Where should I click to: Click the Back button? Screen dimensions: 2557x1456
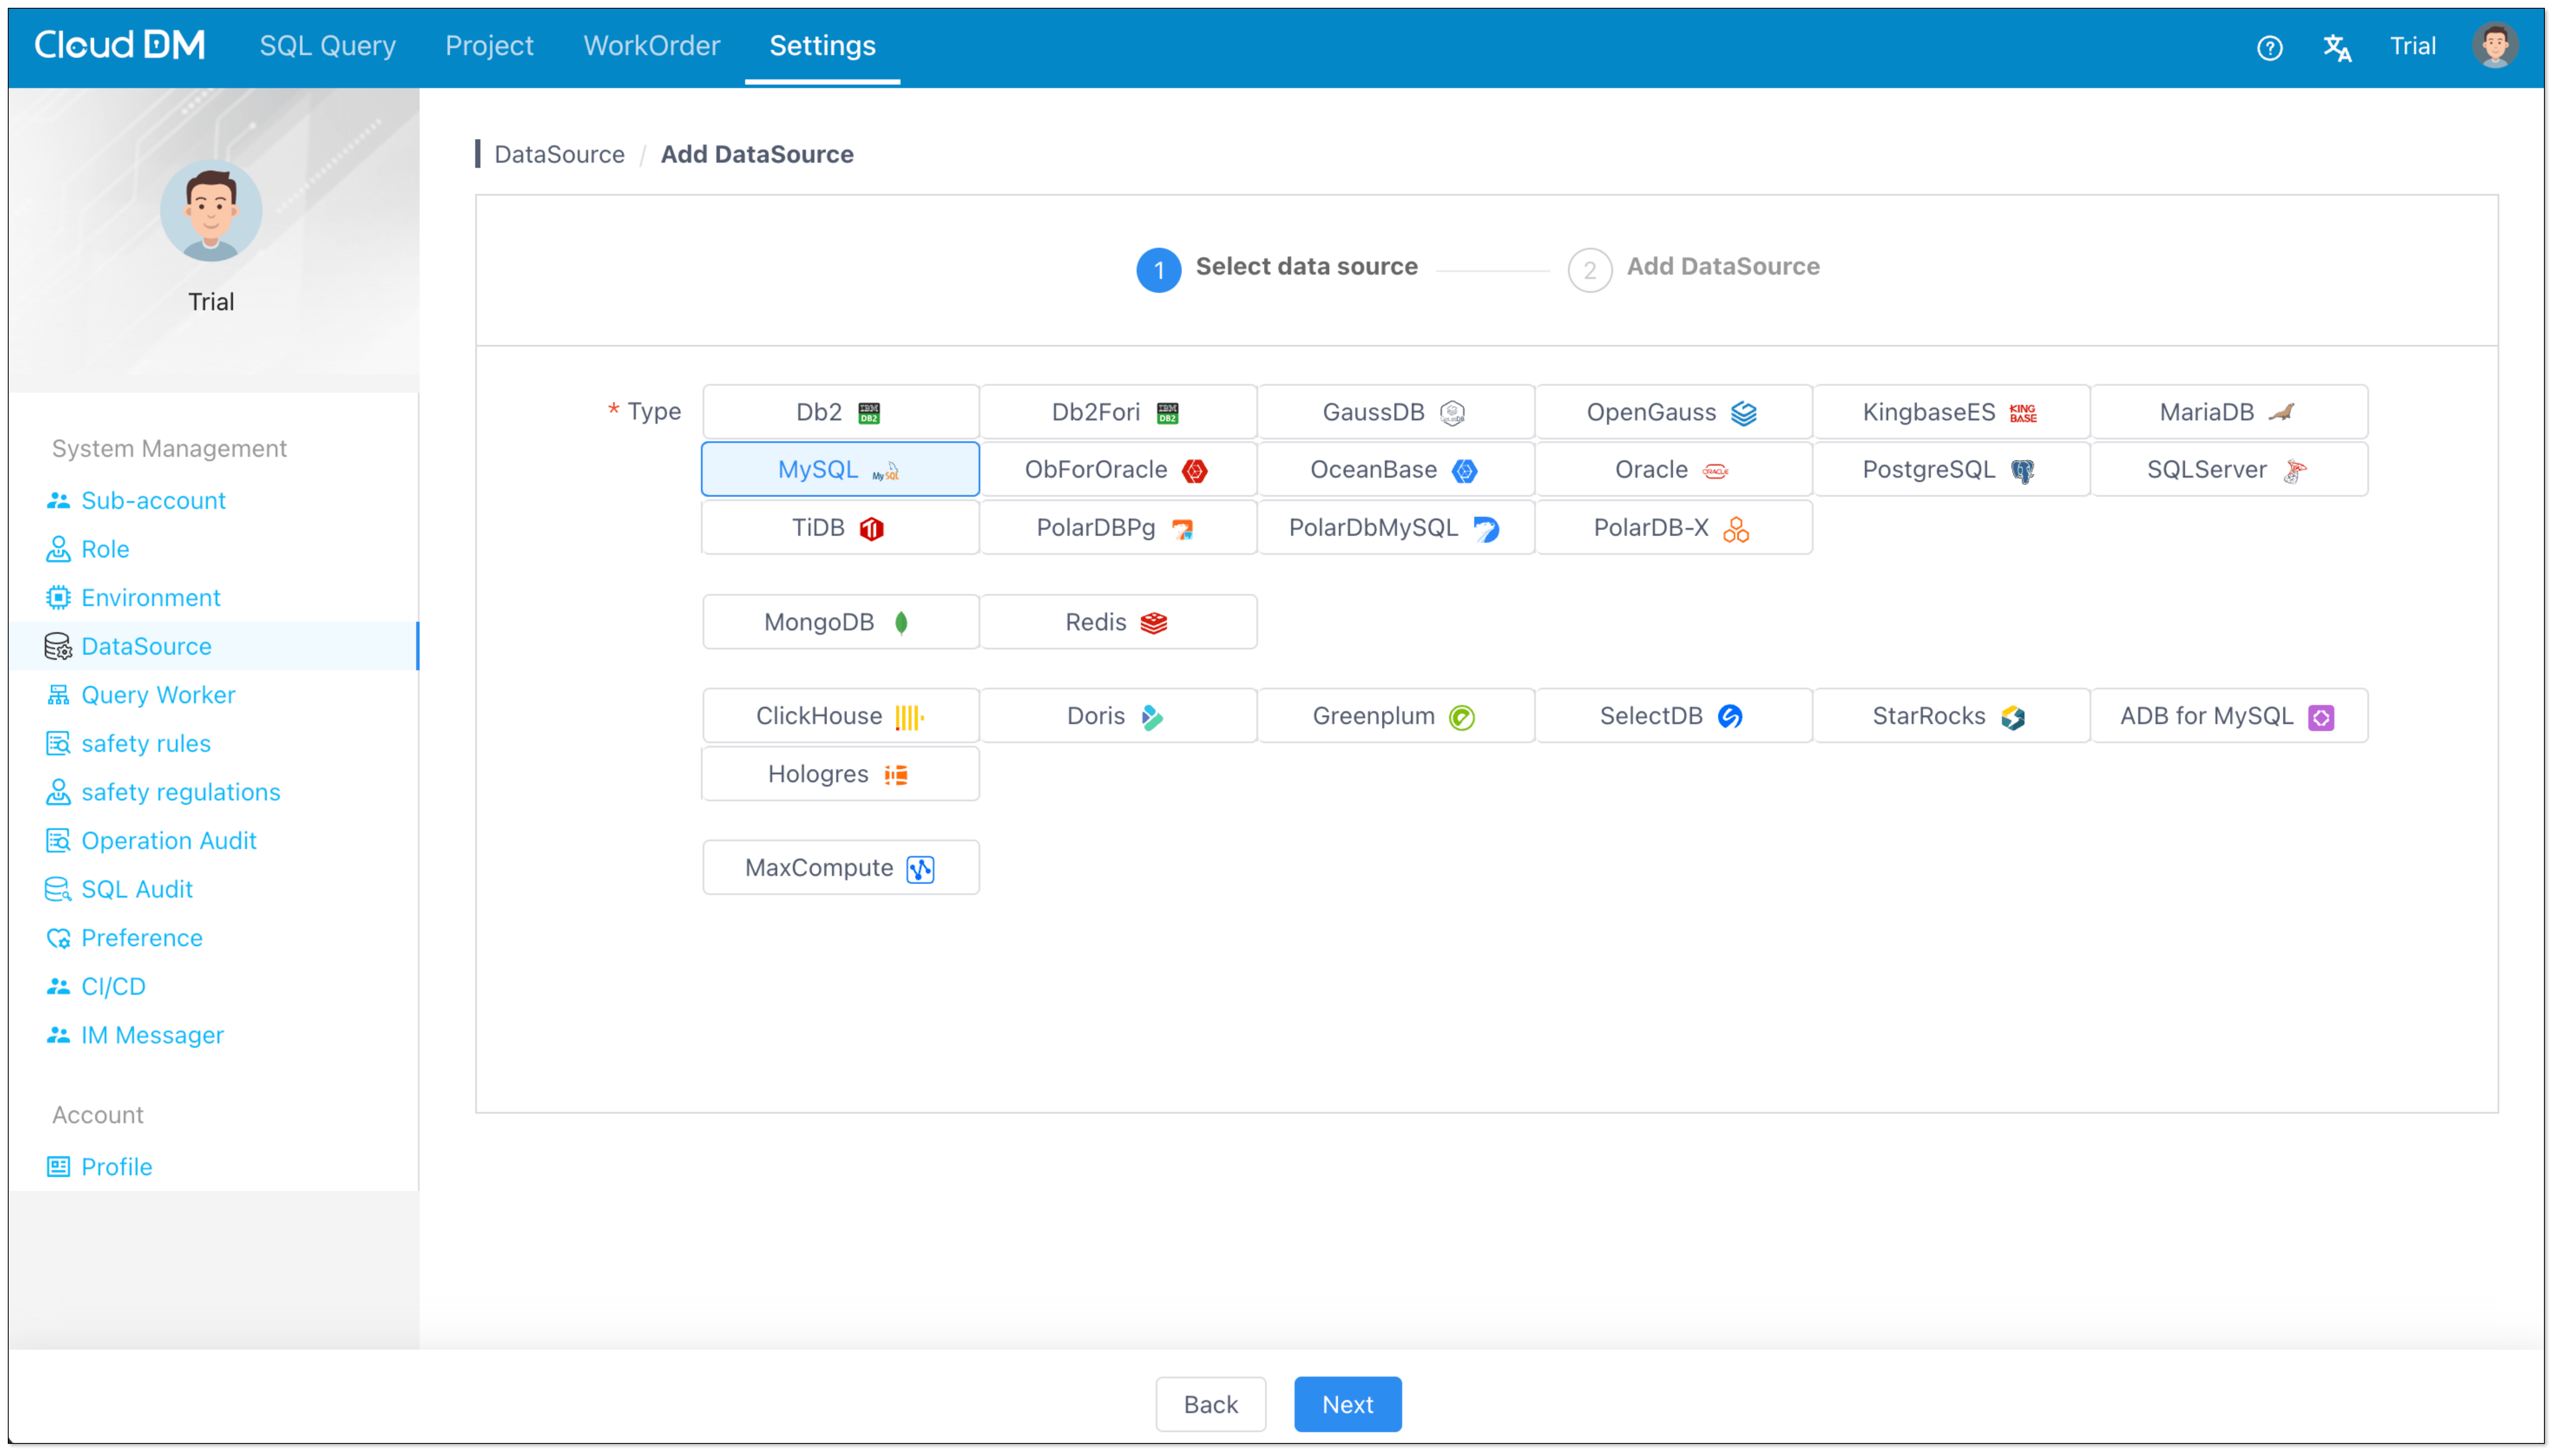(x=1210, y=1404)
